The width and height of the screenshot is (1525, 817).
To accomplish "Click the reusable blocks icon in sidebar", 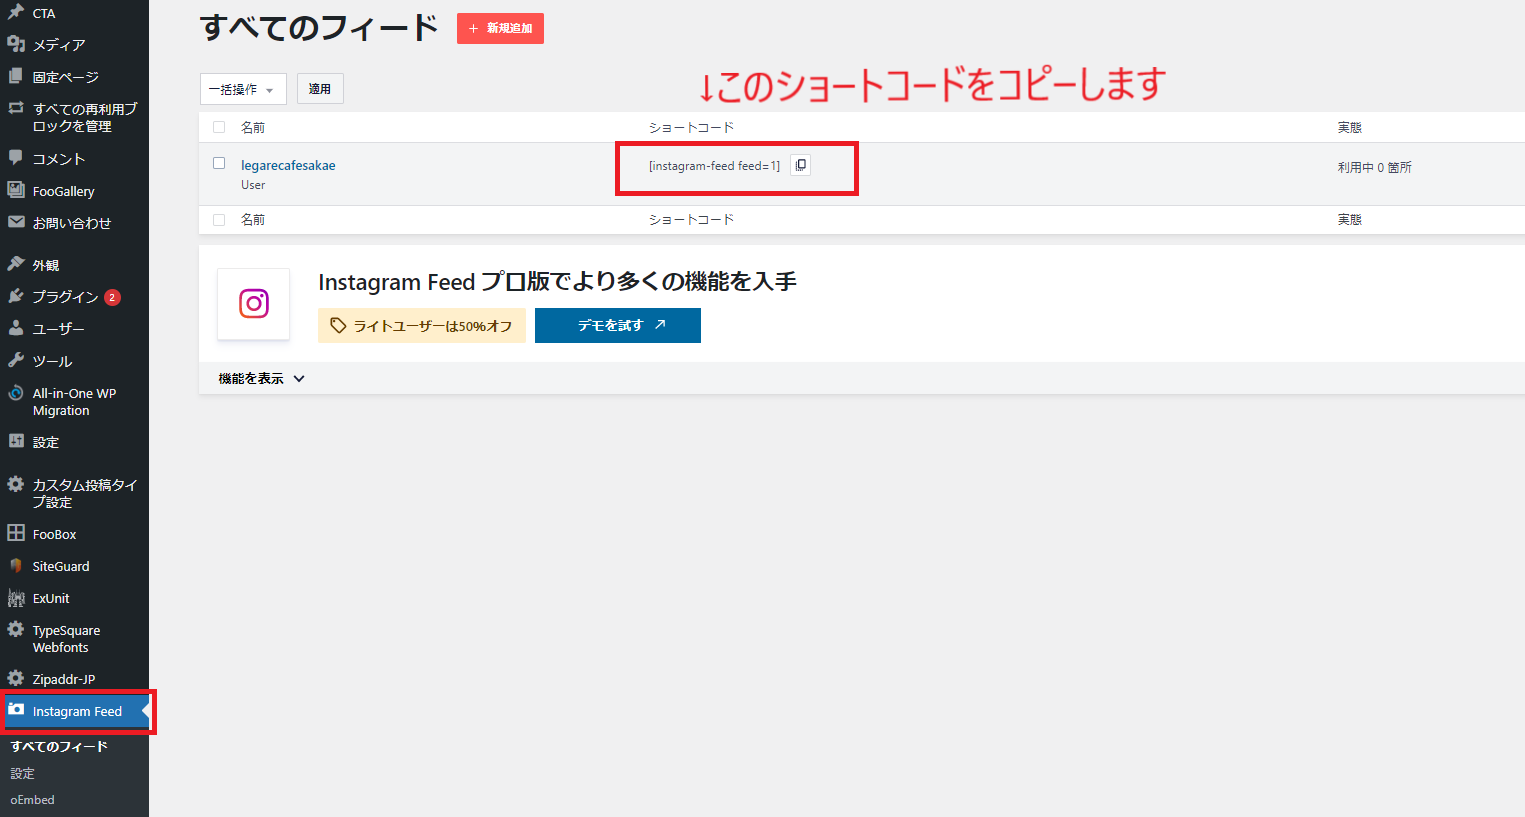I will 16,108.
